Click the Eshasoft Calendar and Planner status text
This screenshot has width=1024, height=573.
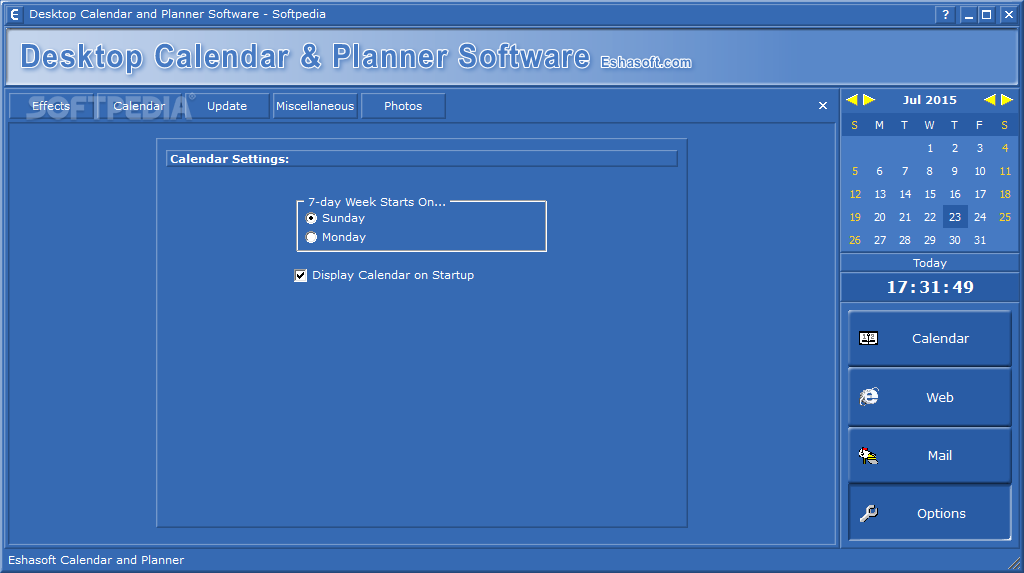coord(96,560)
